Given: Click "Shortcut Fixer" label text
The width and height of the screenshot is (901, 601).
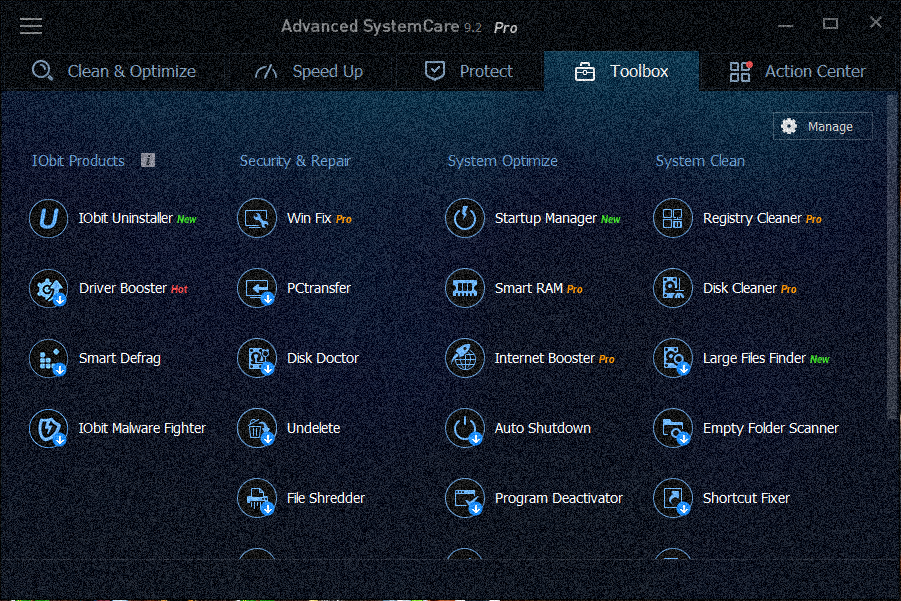Looking at the screenshot, I should pos(746,499).
